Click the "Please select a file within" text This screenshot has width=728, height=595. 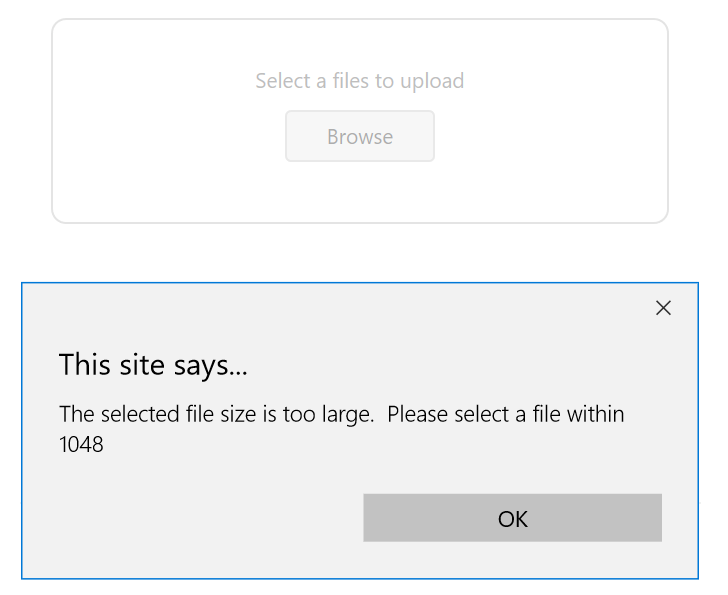point(505,415)
